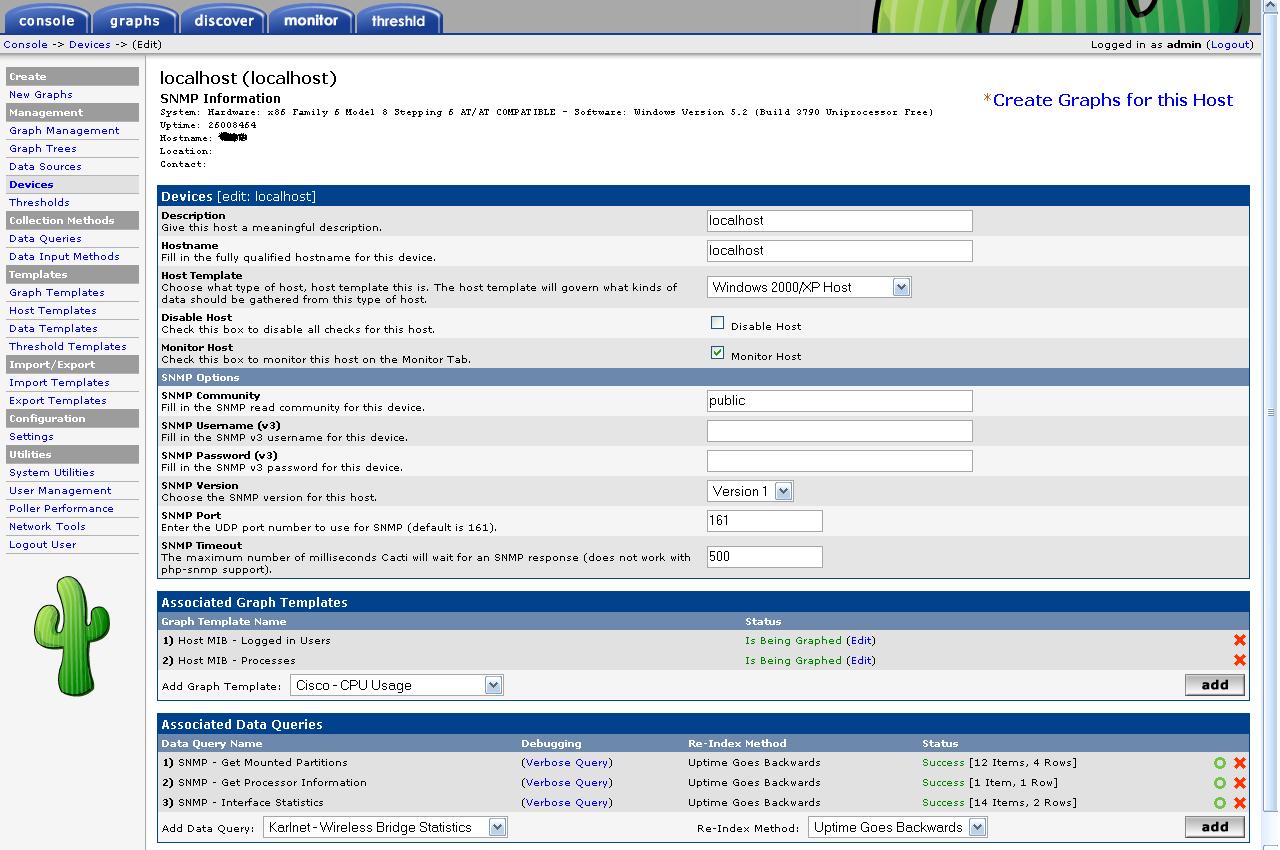Open the Re-Index Method dropdown

(898, 827)
